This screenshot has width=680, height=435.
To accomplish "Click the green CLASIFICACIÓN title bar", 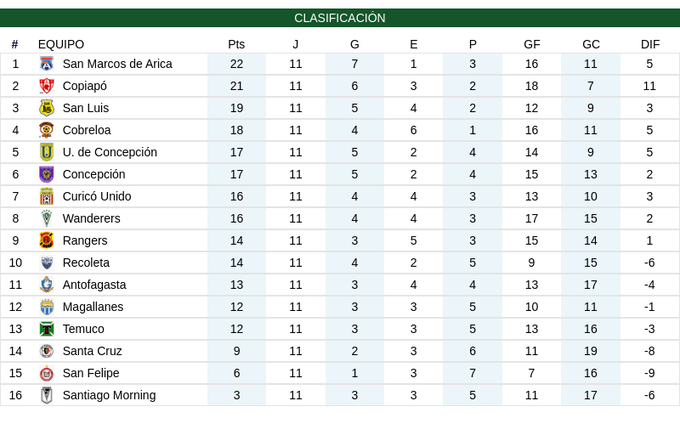I will [x=340, y=18].
